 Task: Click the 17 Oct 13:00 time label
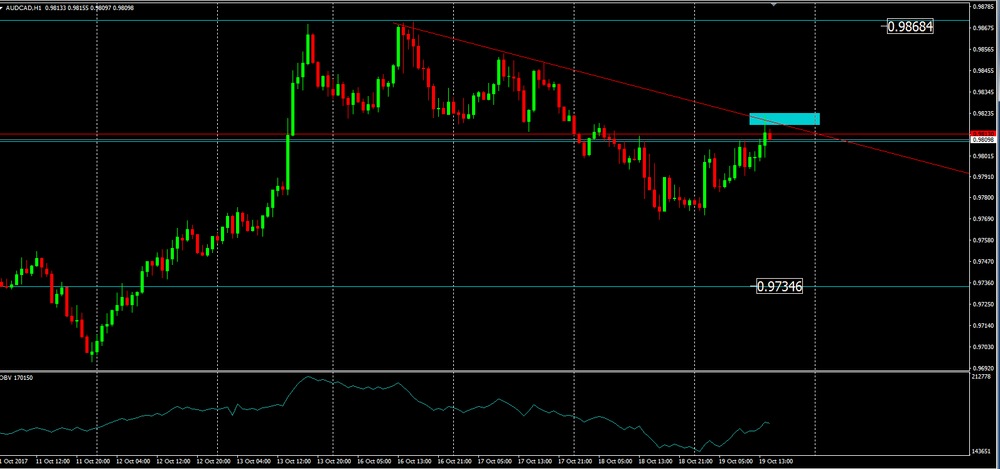pos(534,460)
